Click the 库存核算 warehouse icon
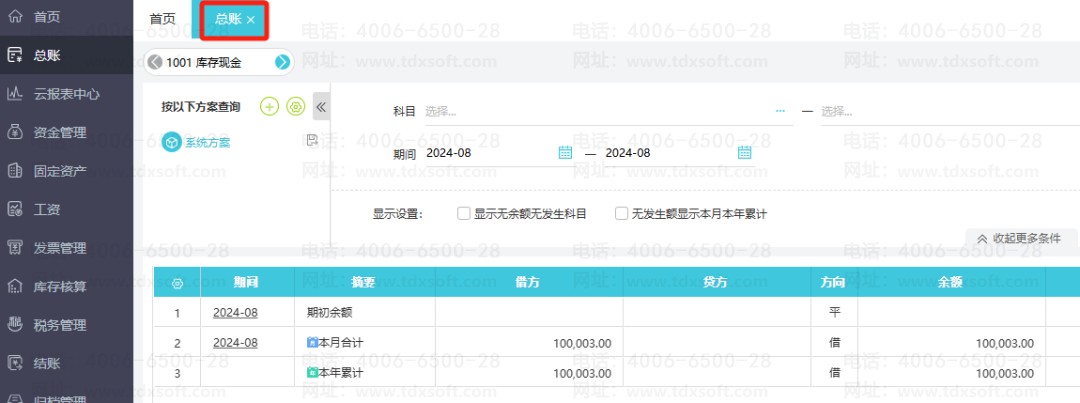The image size is (1080, 403). [x=15, y=287]
